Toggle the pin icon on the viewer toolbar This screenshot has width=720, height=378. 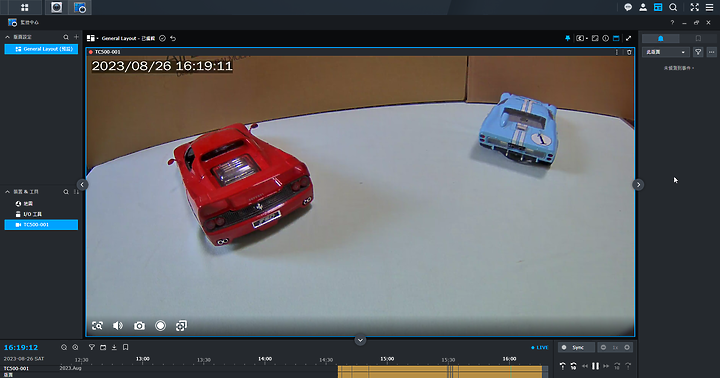point(568,39)
